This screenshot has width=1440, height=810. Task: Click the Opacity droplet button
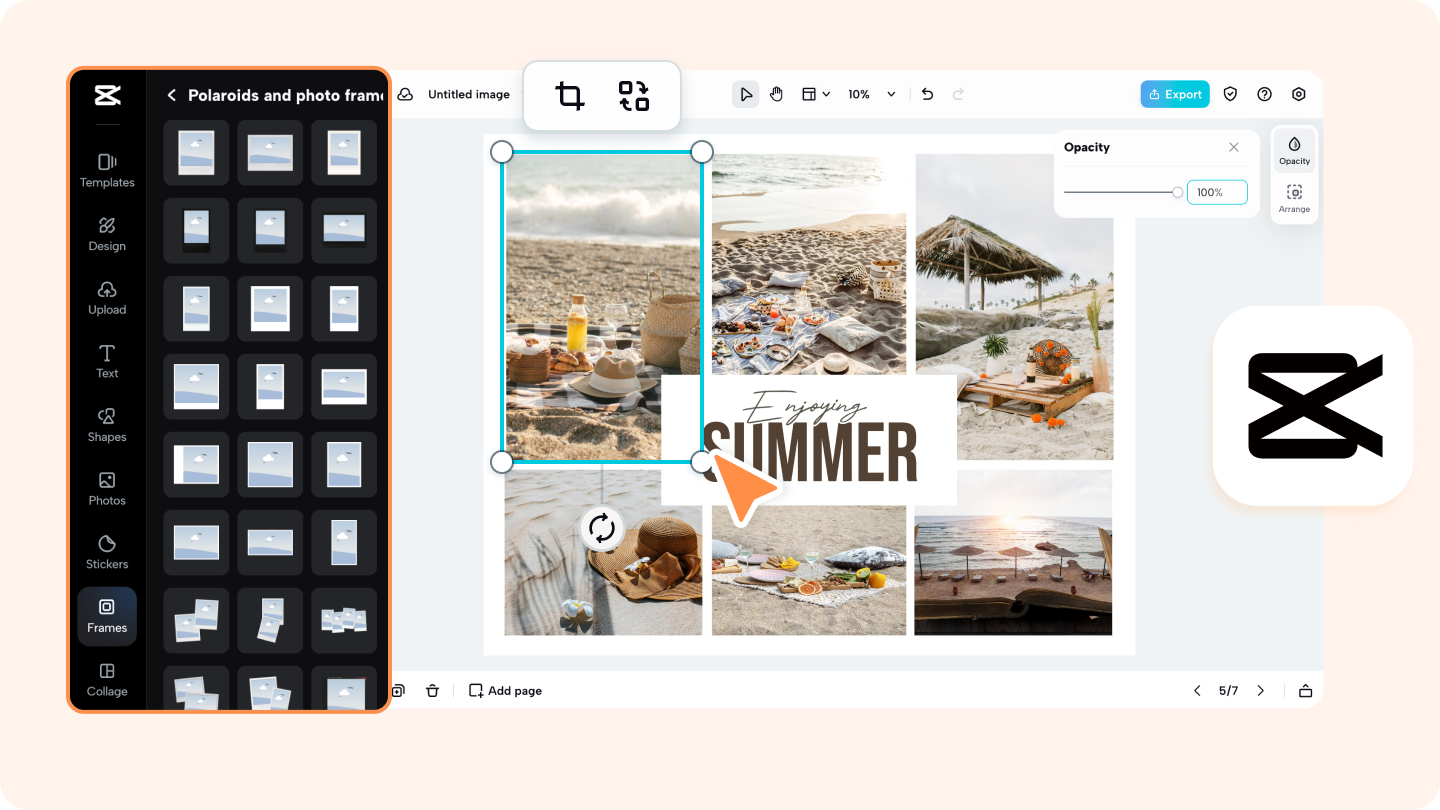(1294, 149)
